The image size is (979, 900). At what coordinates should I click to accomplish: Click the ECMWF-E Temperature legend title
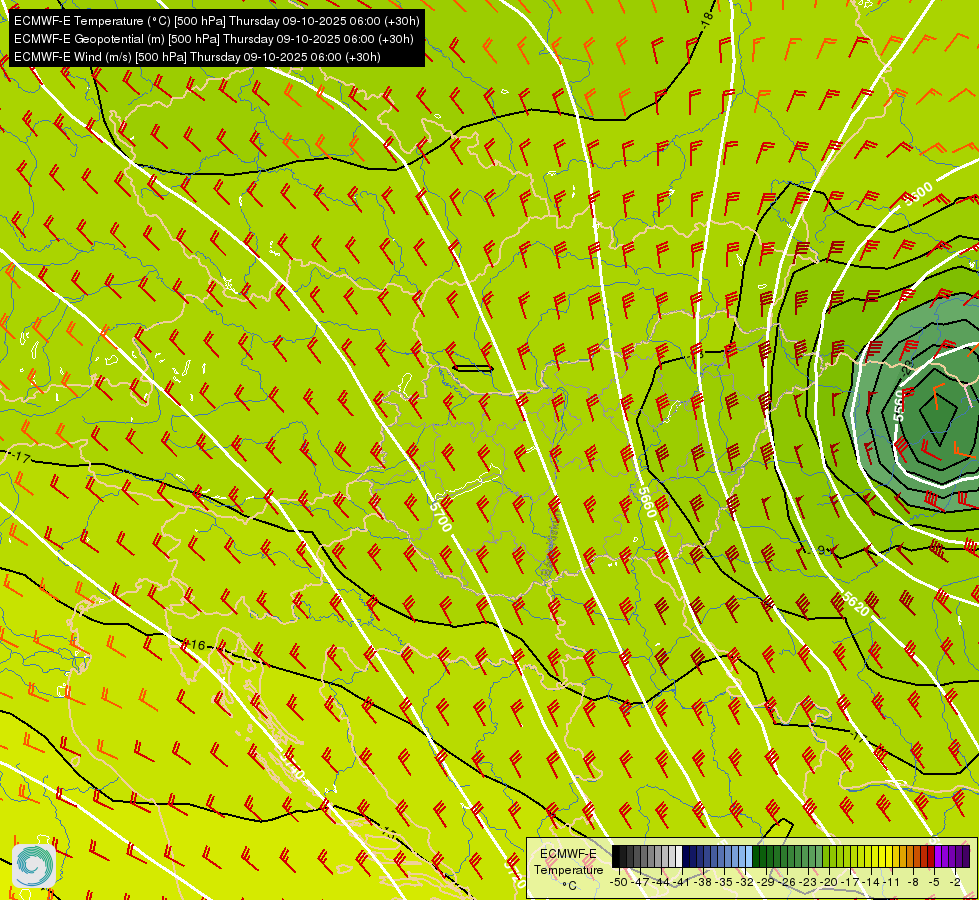[x=568, y=861]
